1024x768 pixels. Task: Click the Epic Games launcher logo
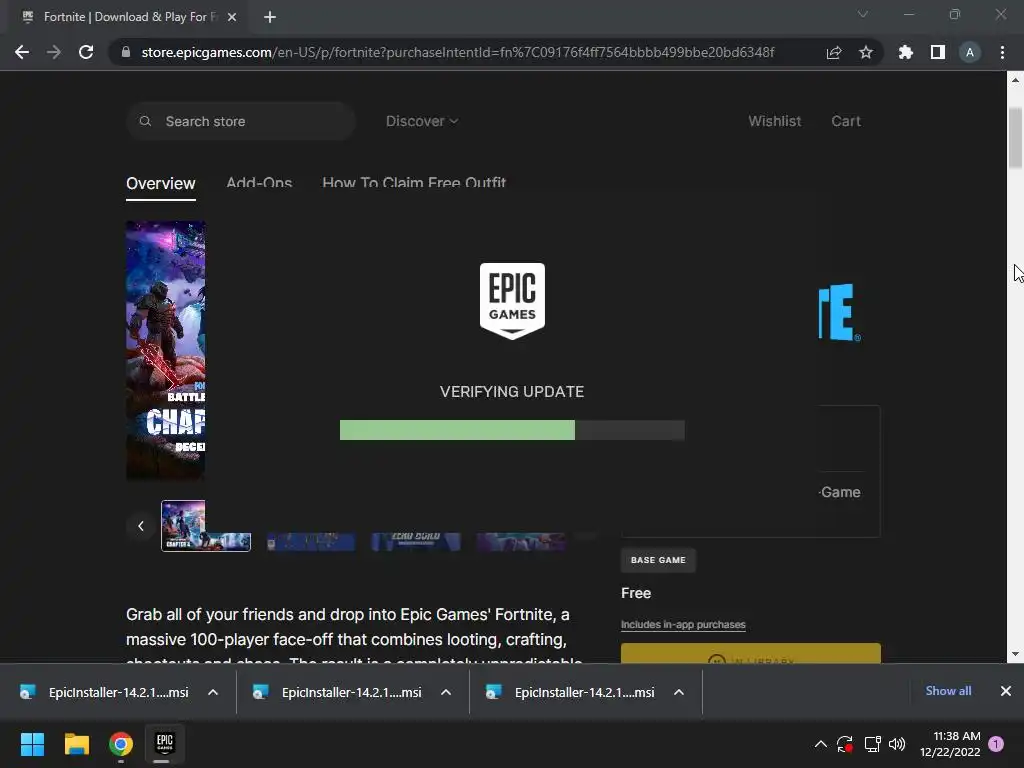512,301
